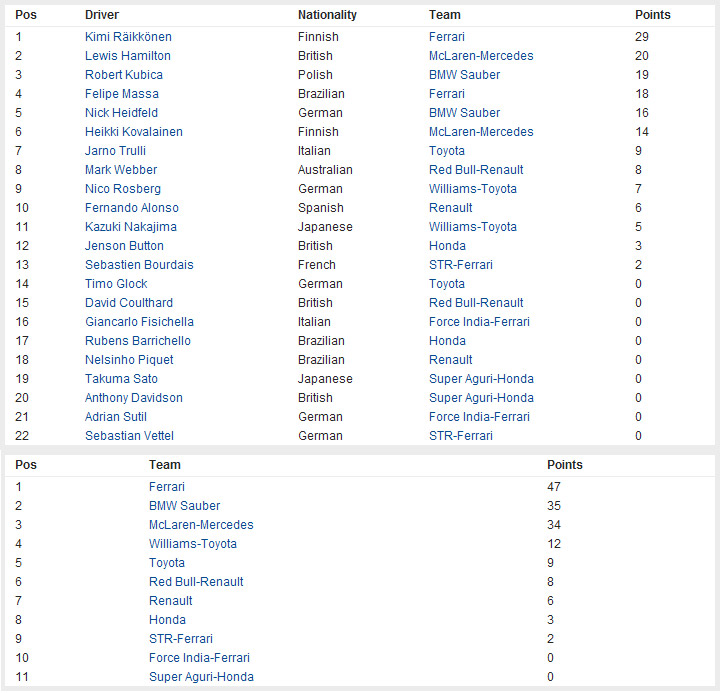The image size is (720, 693).
Task: Open Force India-Ferrari constructors link
Action: (199, 658)
